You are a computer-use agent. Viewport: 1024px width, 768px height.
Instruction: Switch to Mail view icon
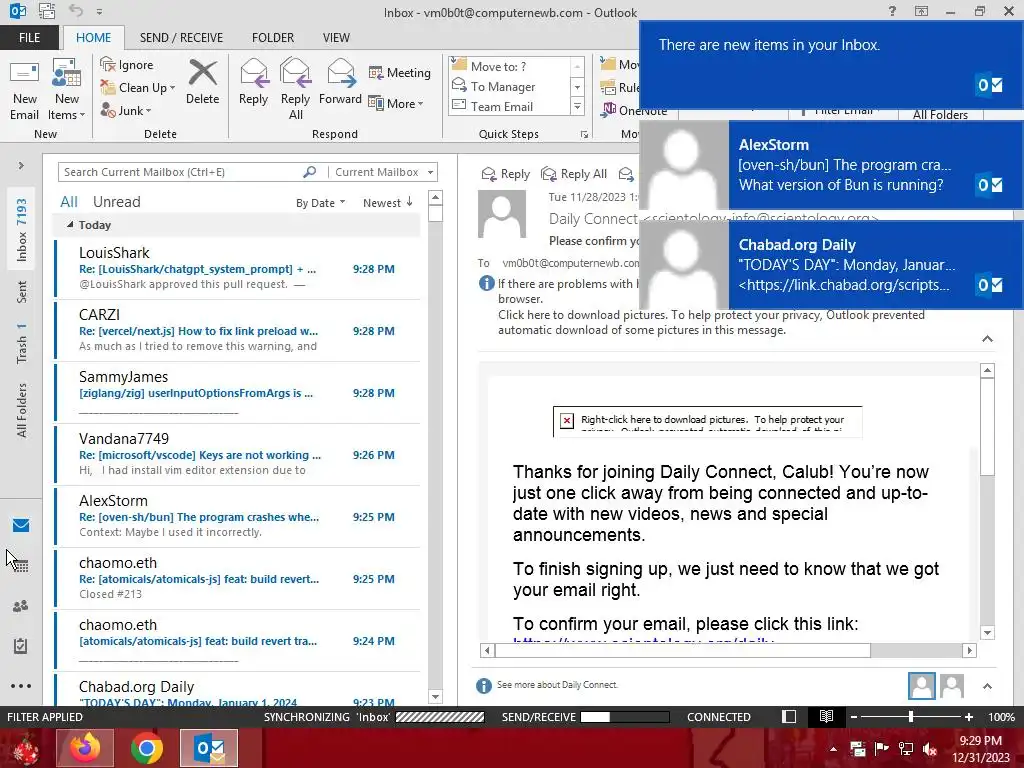click(21, 525)
